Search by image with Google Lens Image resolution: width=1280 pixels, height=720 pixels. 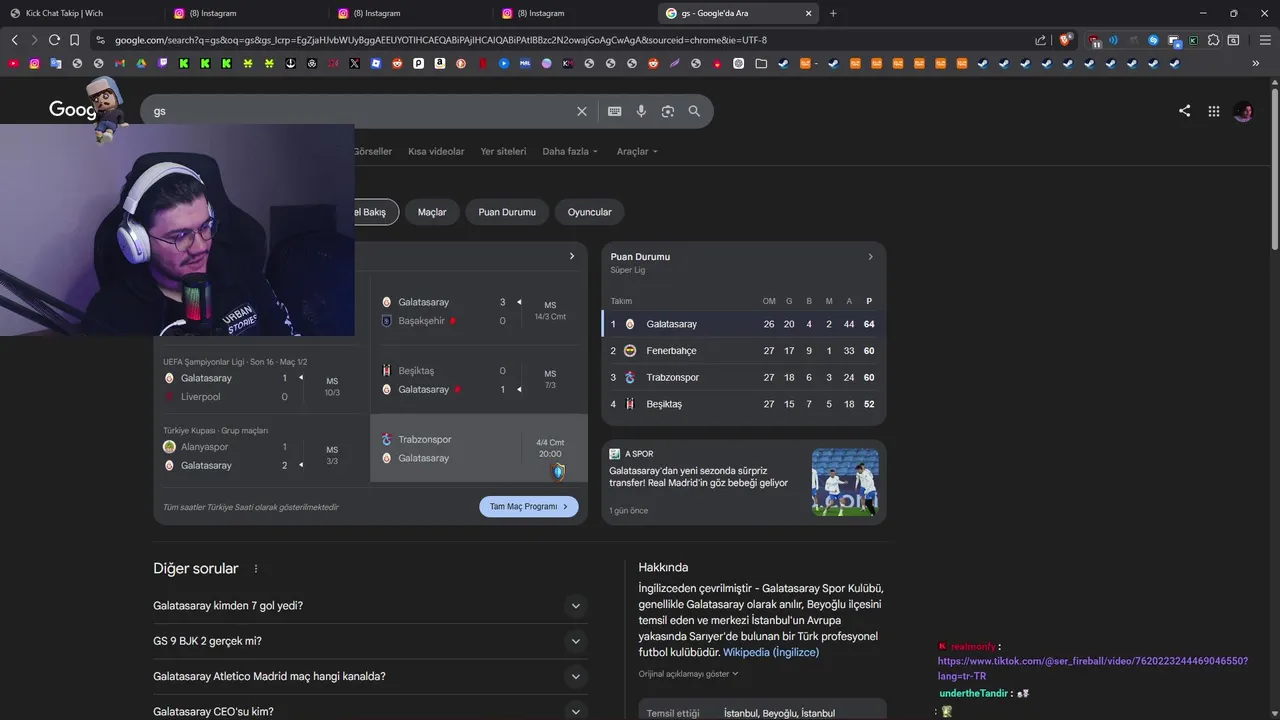pyautogui.click(x=668, y=111)
